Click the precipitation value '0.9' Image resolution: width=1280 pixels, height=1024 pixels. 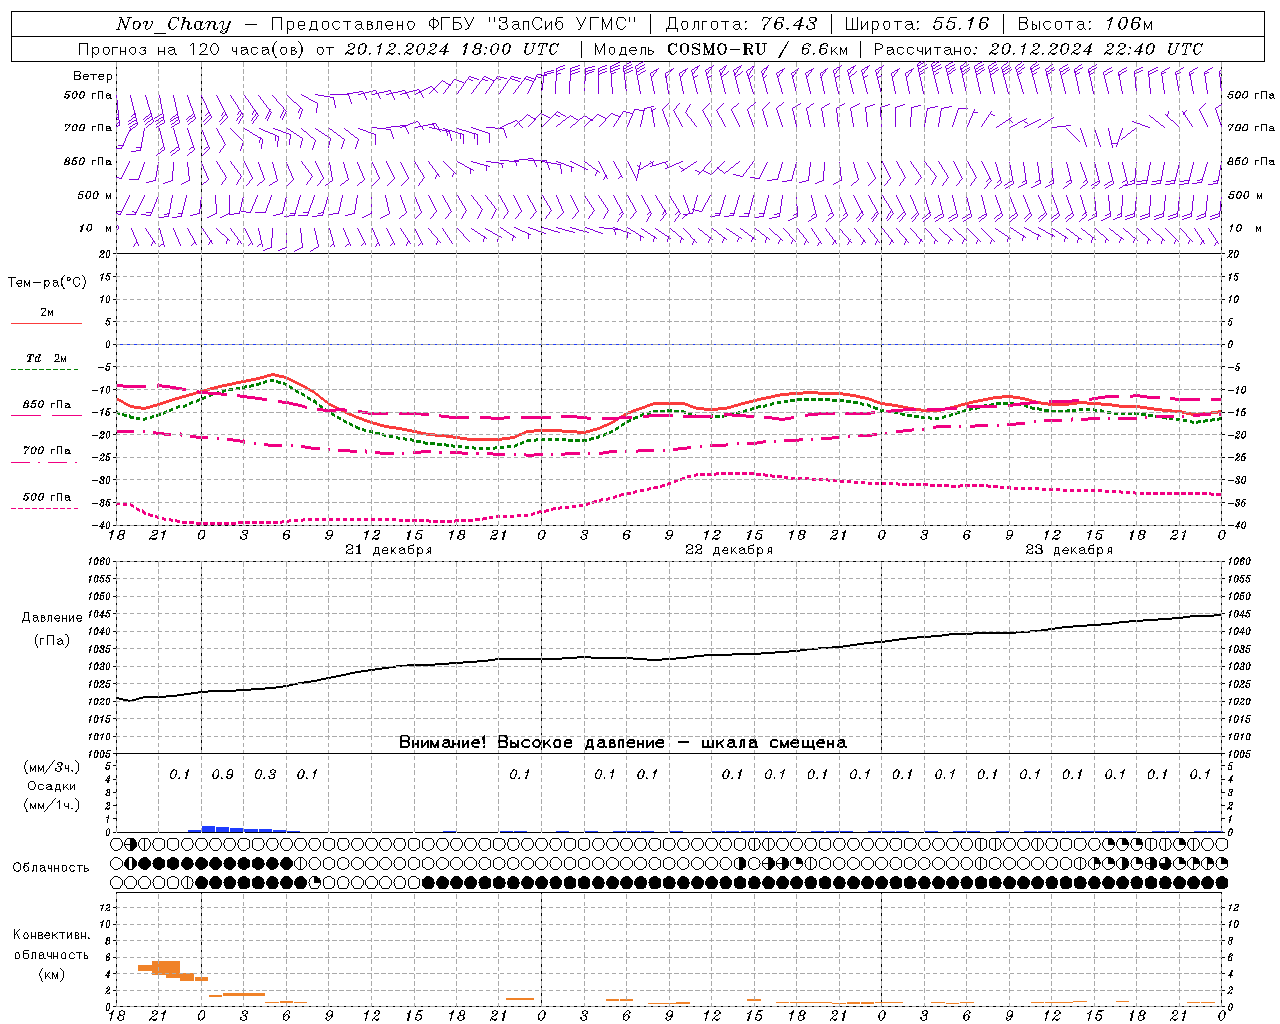222,774
